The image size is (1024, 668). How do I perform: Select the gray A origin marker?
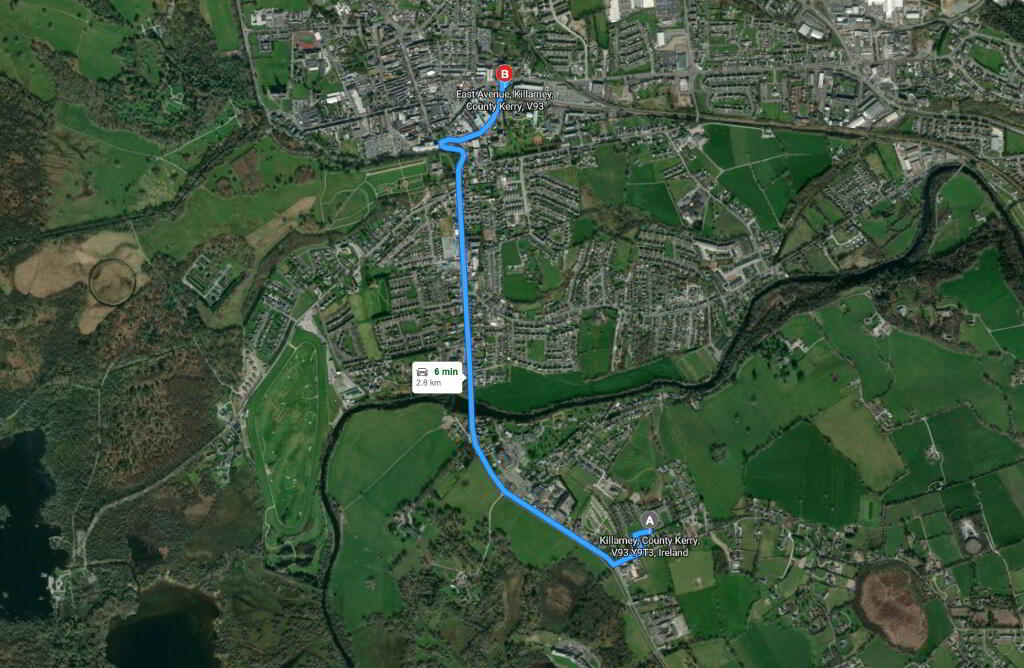click(648, 520)
